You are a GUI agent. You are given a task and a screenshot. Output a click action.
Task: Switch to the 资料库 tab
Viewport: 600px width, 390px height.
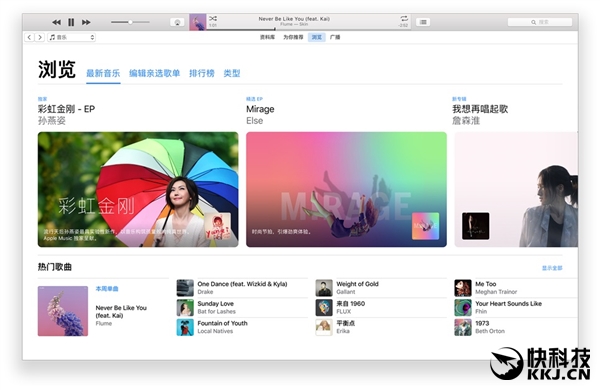(x=267, y=37)
